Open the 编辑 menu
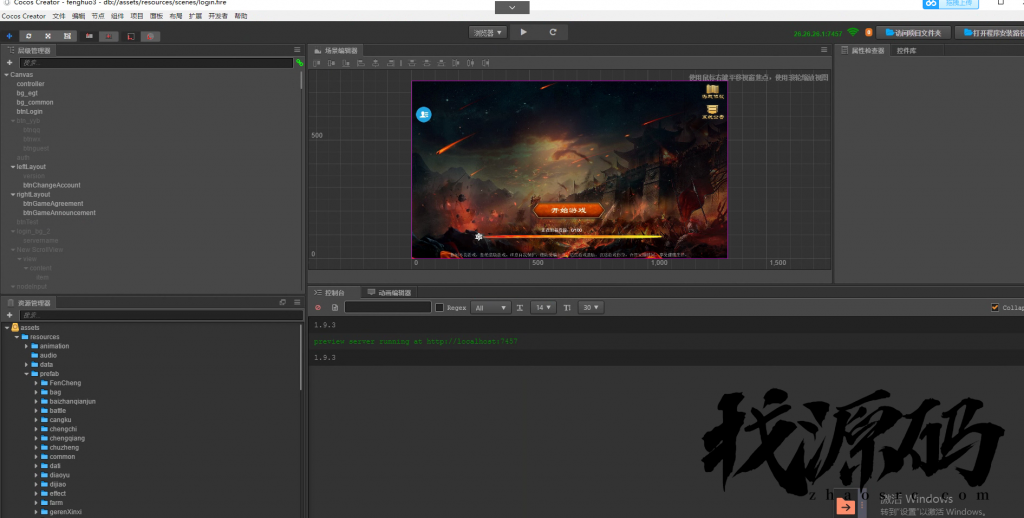This screenshot has height=518, width=1024. point(78,16)
